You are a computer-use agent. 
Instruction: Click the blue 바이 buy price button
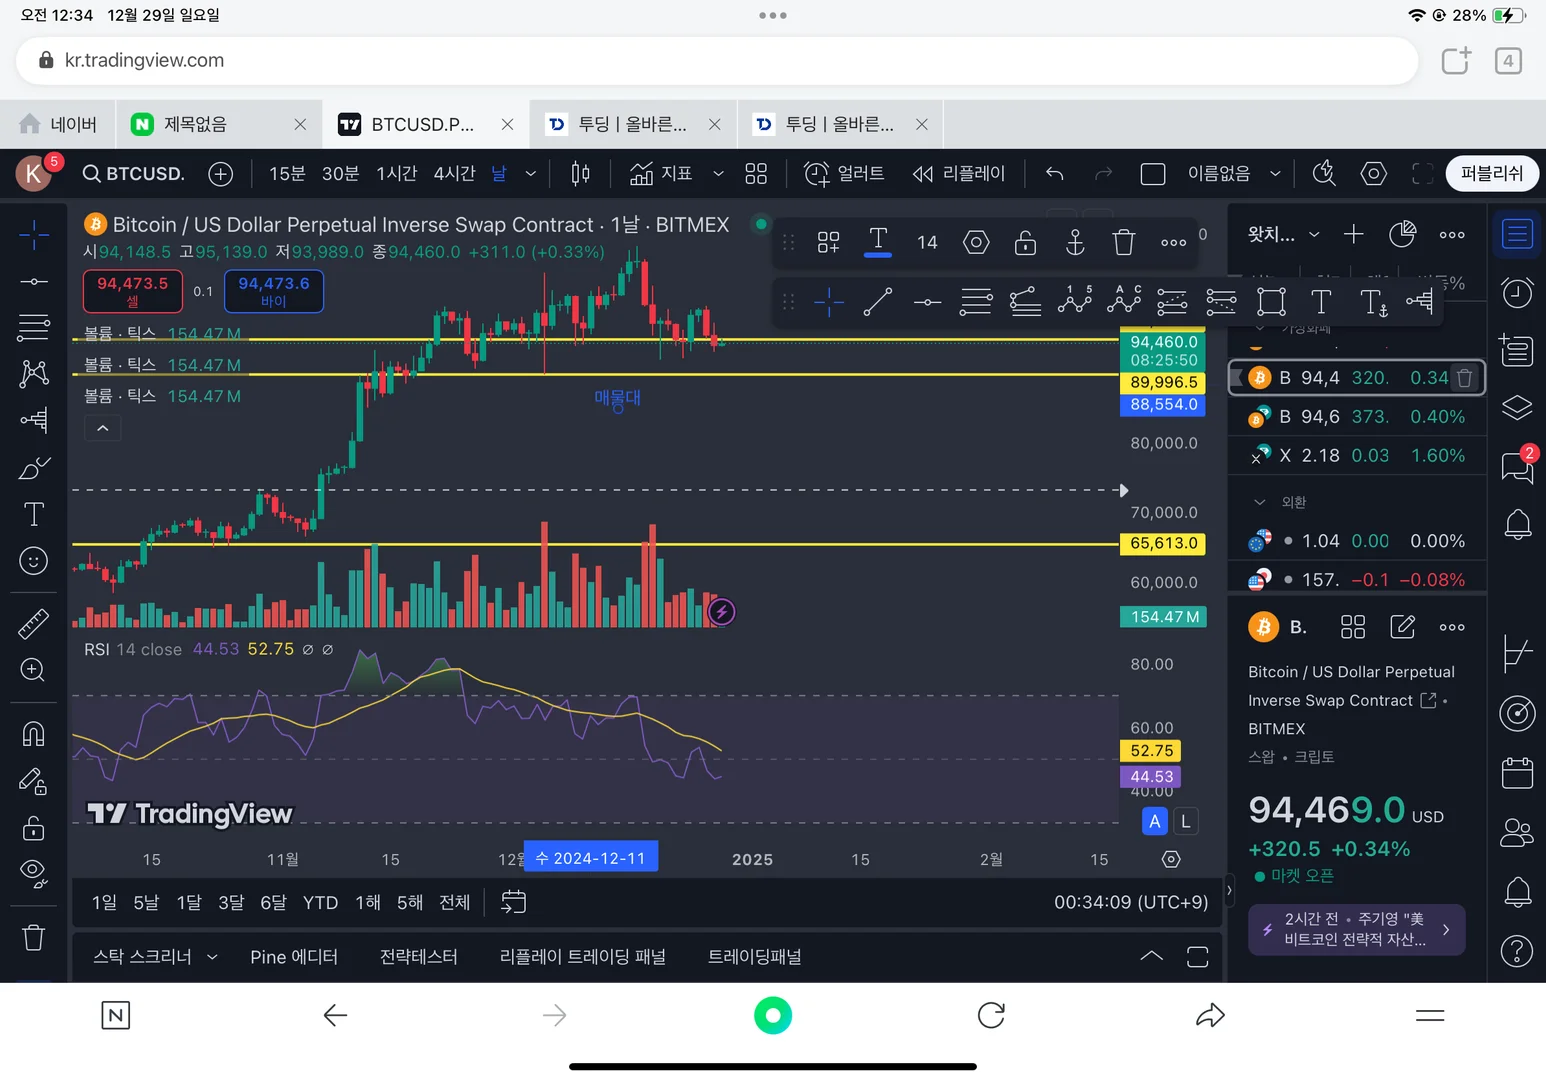(x=274, y=291)
